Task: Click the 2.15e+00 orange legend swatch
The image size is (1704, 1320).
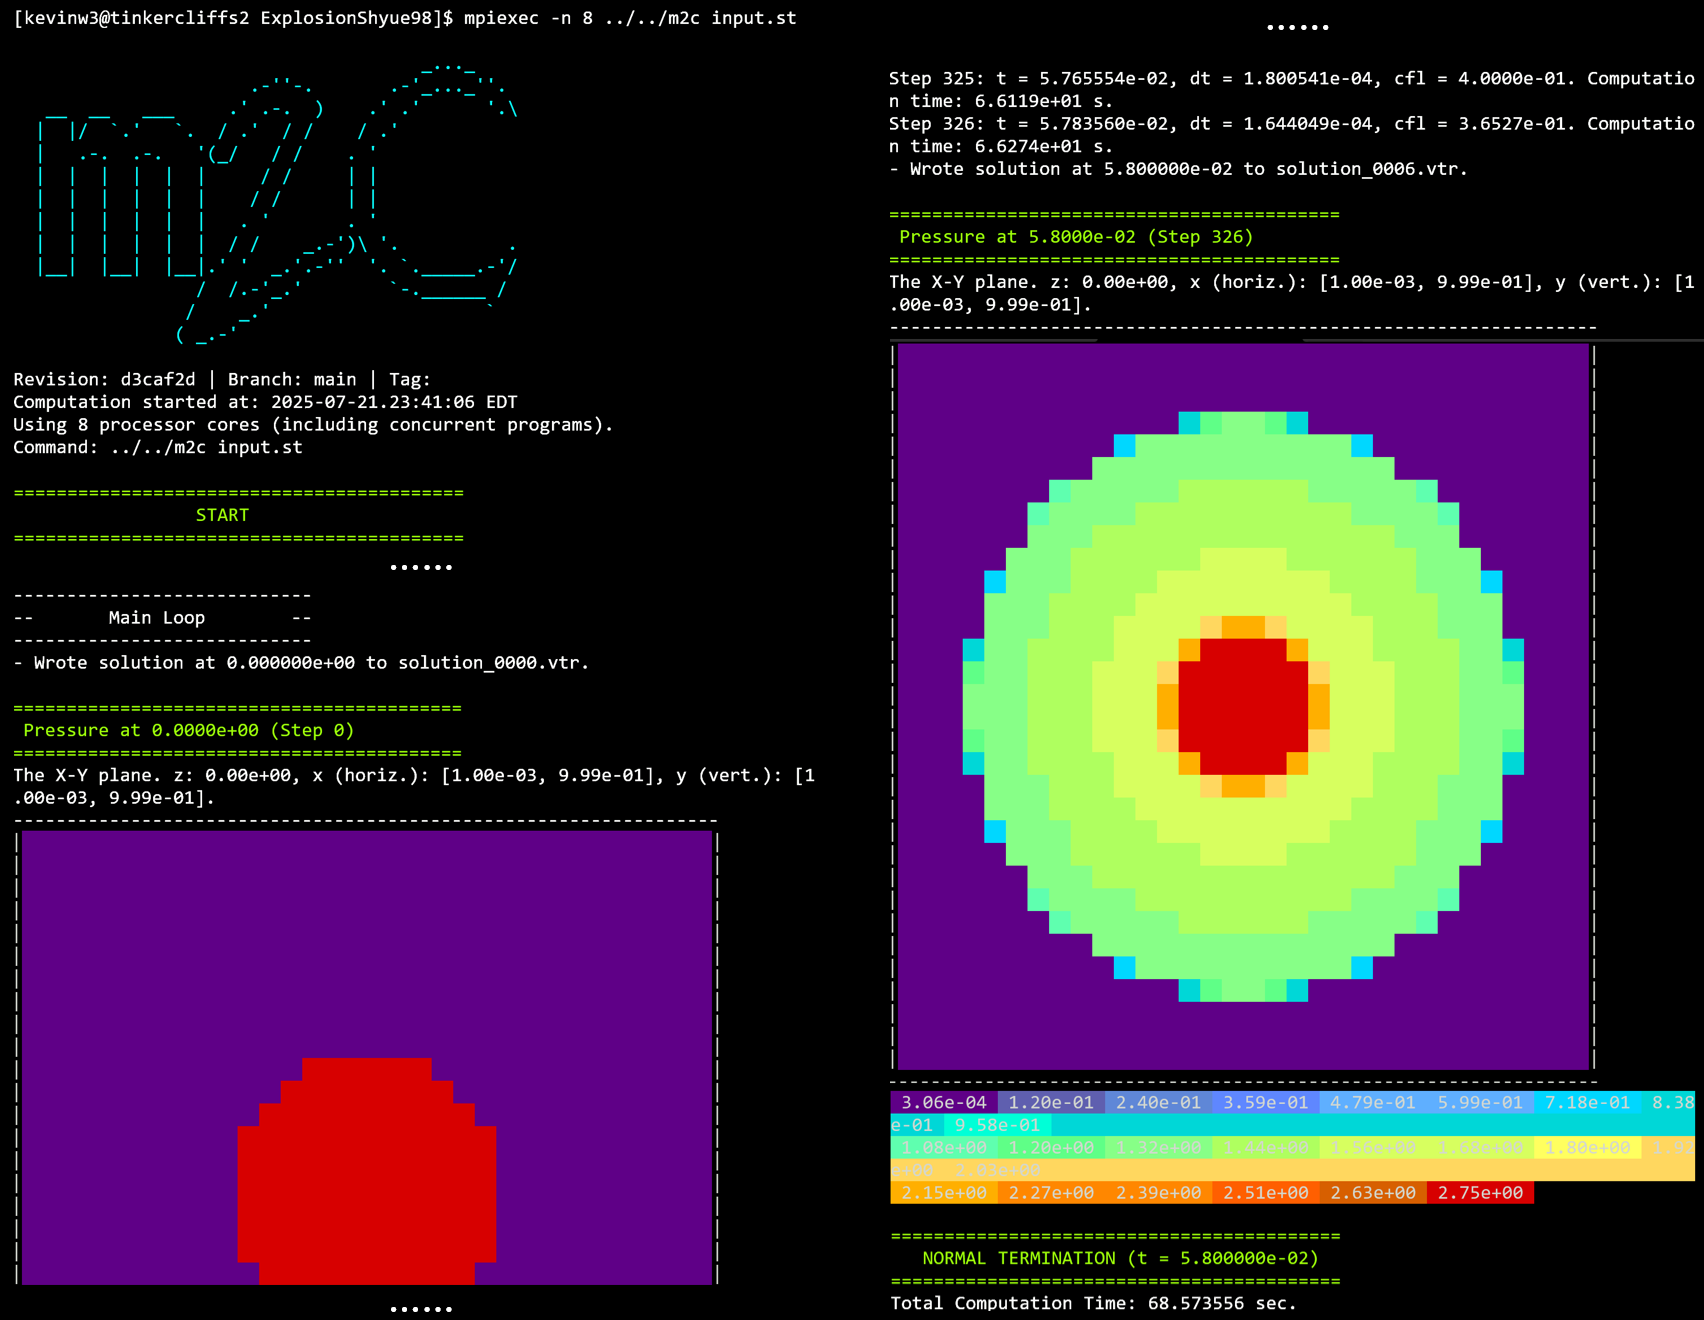Action: point(943,1193)
